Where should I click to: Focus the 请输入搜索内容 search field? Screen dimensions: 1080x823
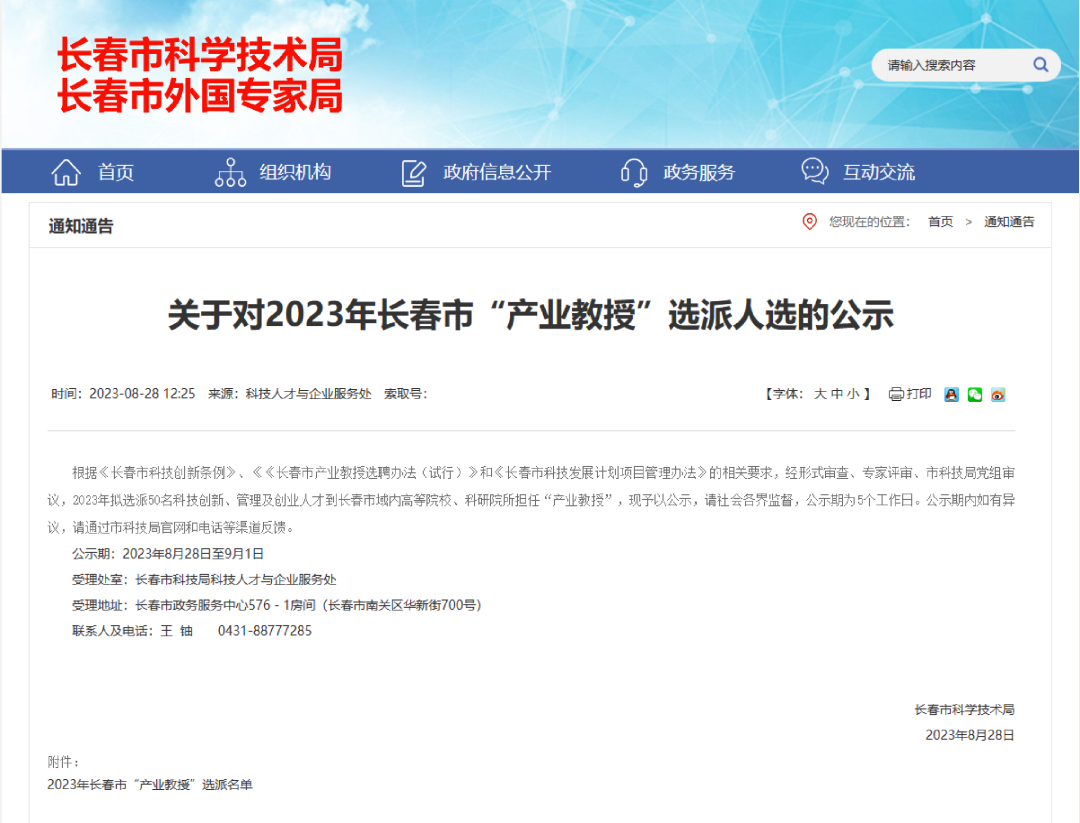coord(950,65)
